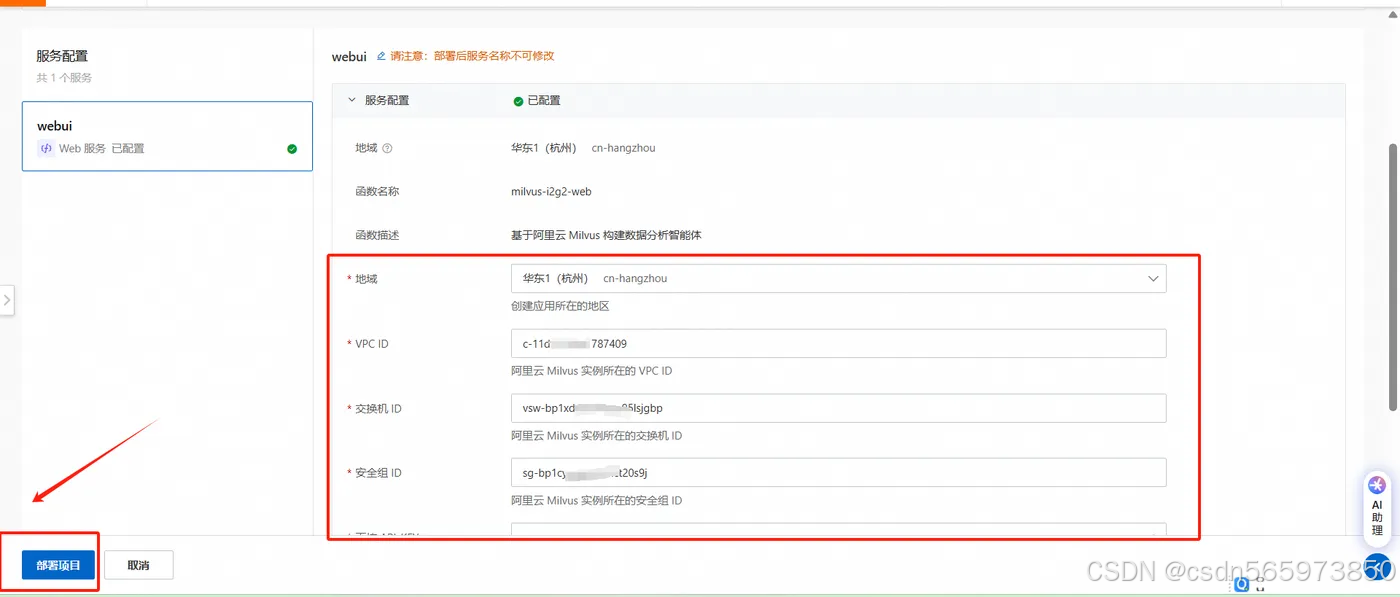This screenshot has width=1400, height=597.
Task: Click the Web 服务 icon in webui card
Action: [x=45, y=148]
